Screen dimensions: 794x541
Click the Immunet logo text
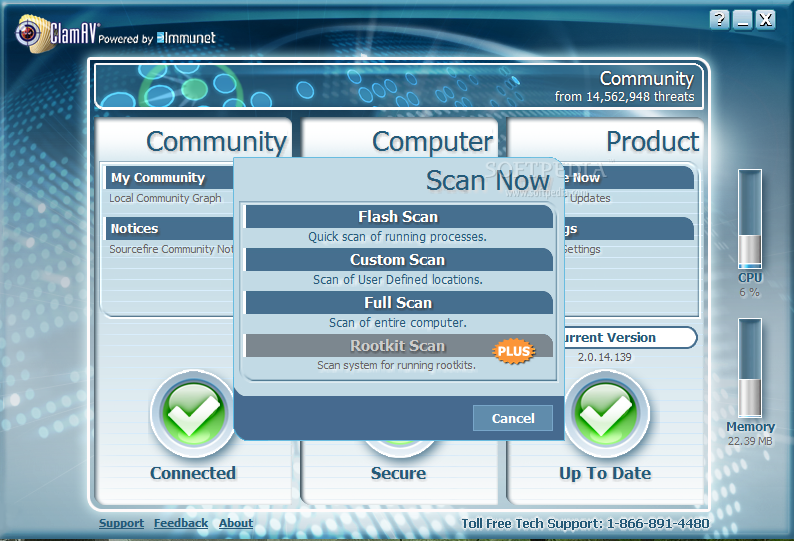point(186,37)
